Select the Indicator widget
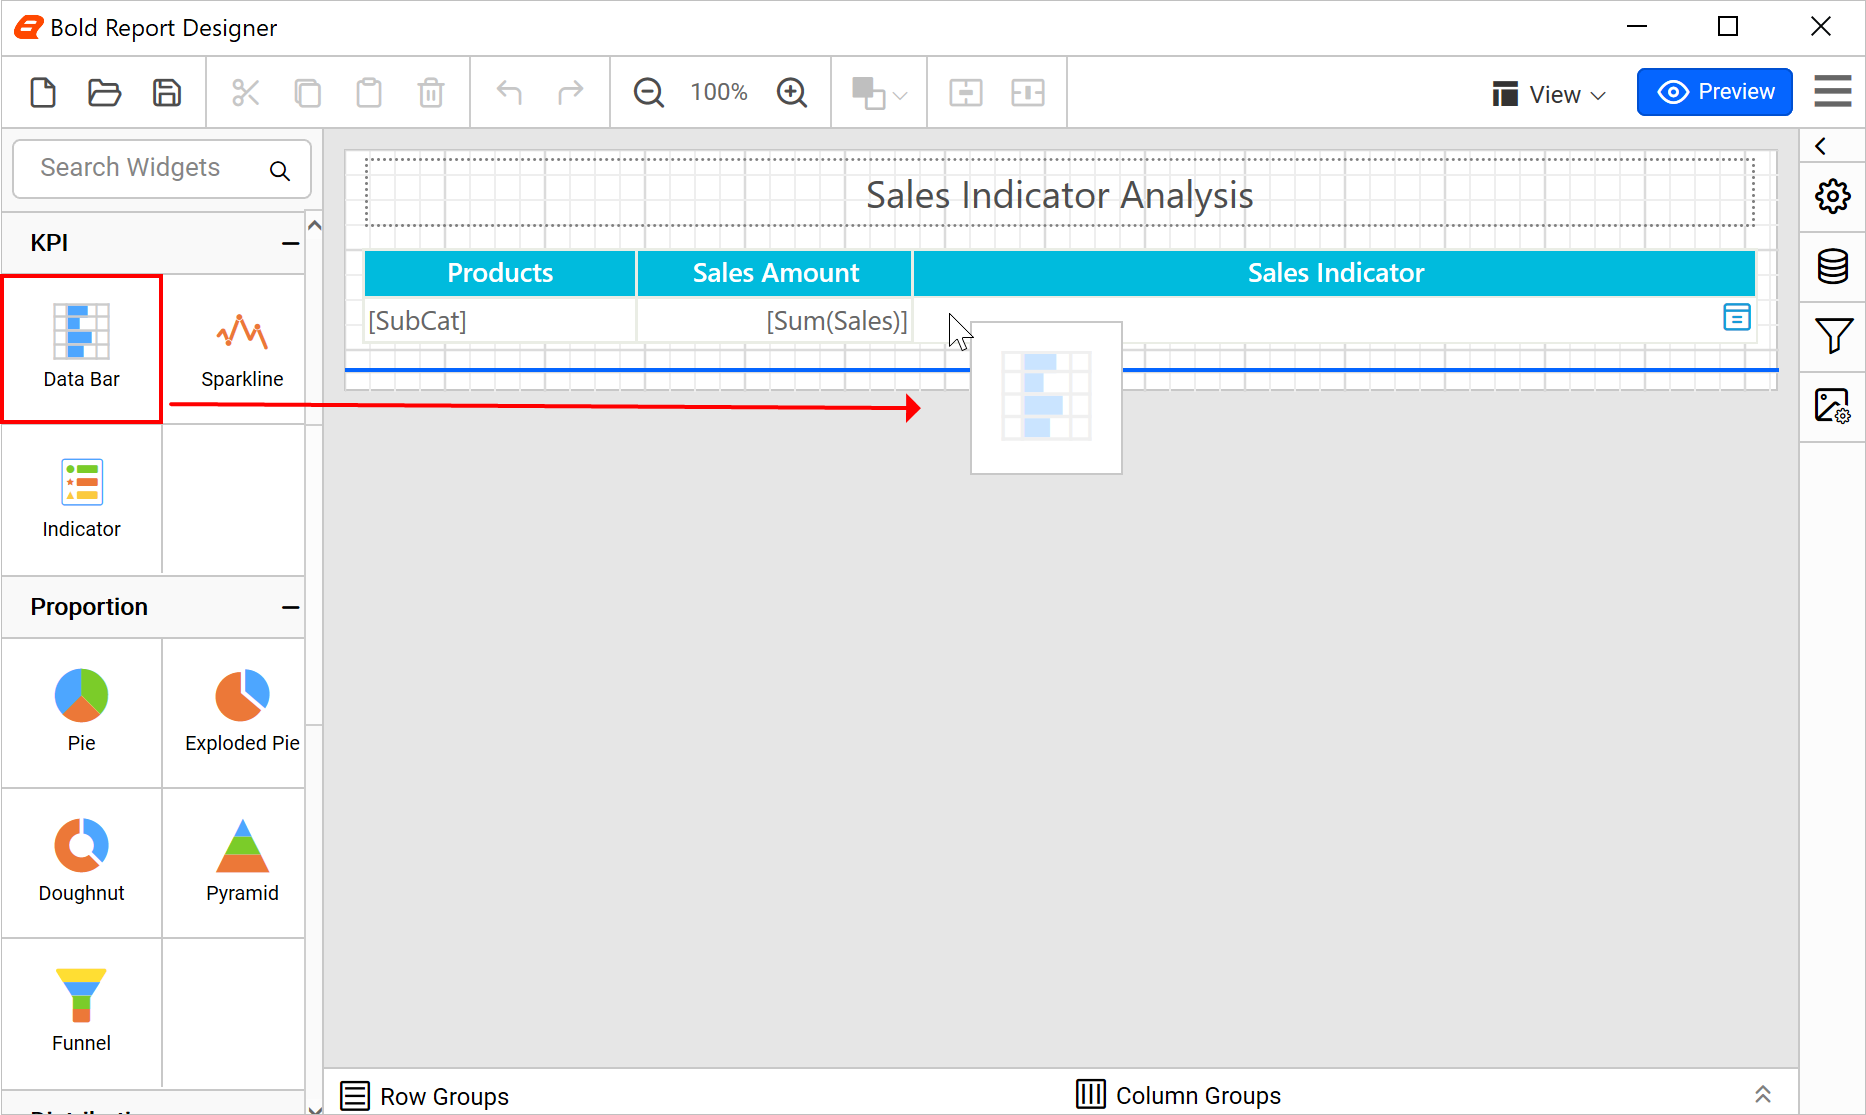The height and width of the screenshot is (1115, 1866). pyautogui.click(x=82, y=499)
